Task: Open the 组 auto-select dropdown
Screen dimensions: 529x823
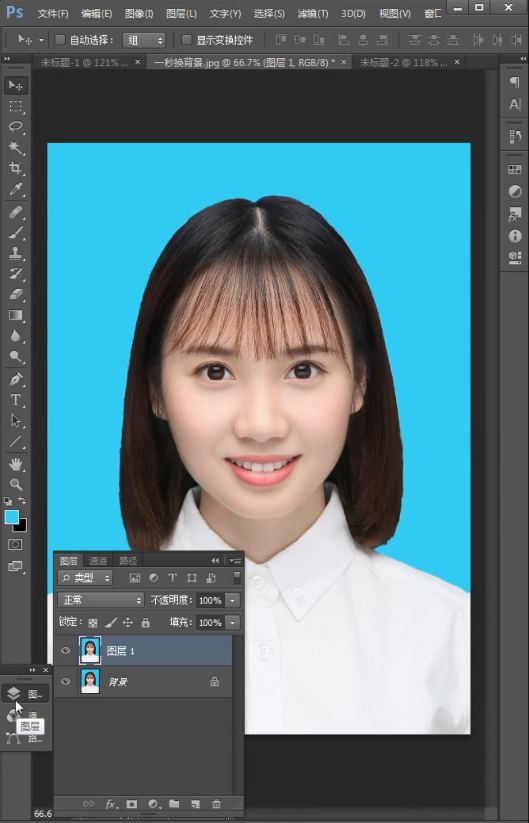Action: 144,40
